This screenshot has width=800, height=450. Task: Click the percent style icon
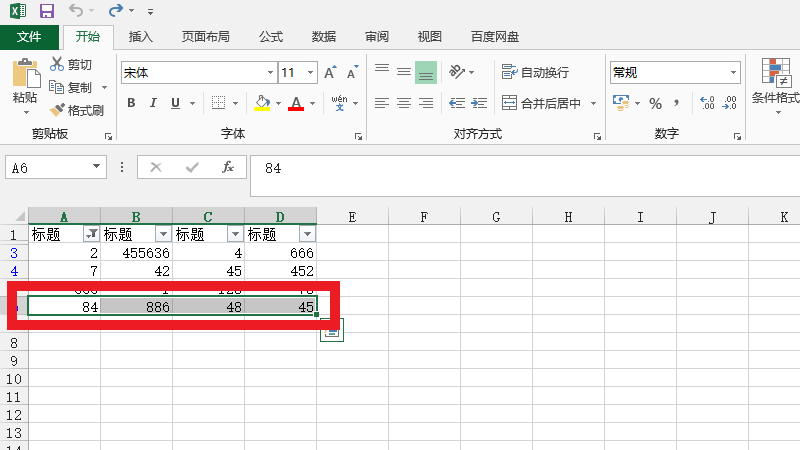(655, 103)
